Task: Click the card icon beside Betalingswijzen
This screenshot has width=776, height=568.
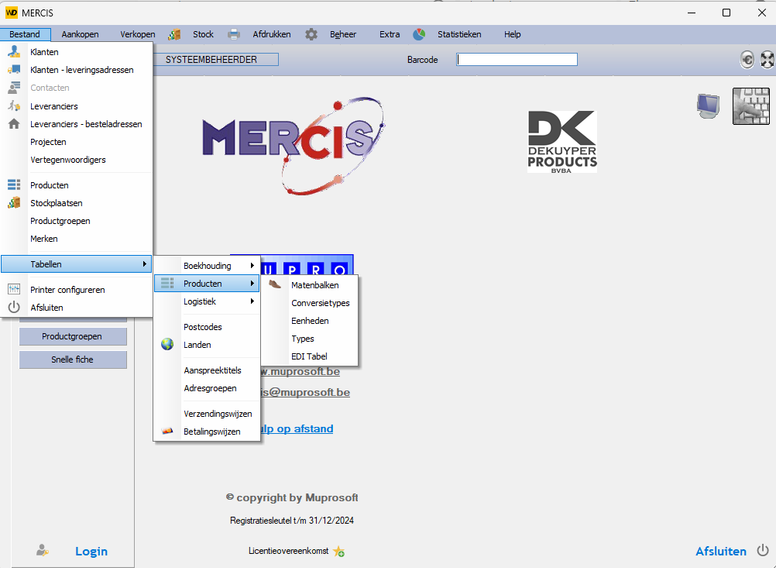Action: coord(167,431)
